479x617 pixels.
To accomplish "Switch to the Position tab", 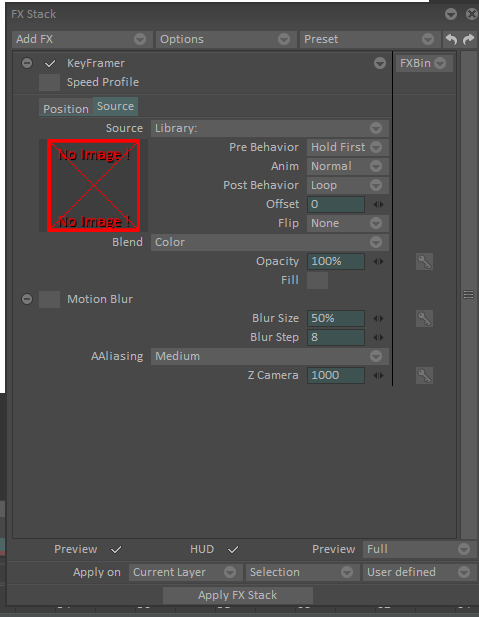I will click(66, 109).
